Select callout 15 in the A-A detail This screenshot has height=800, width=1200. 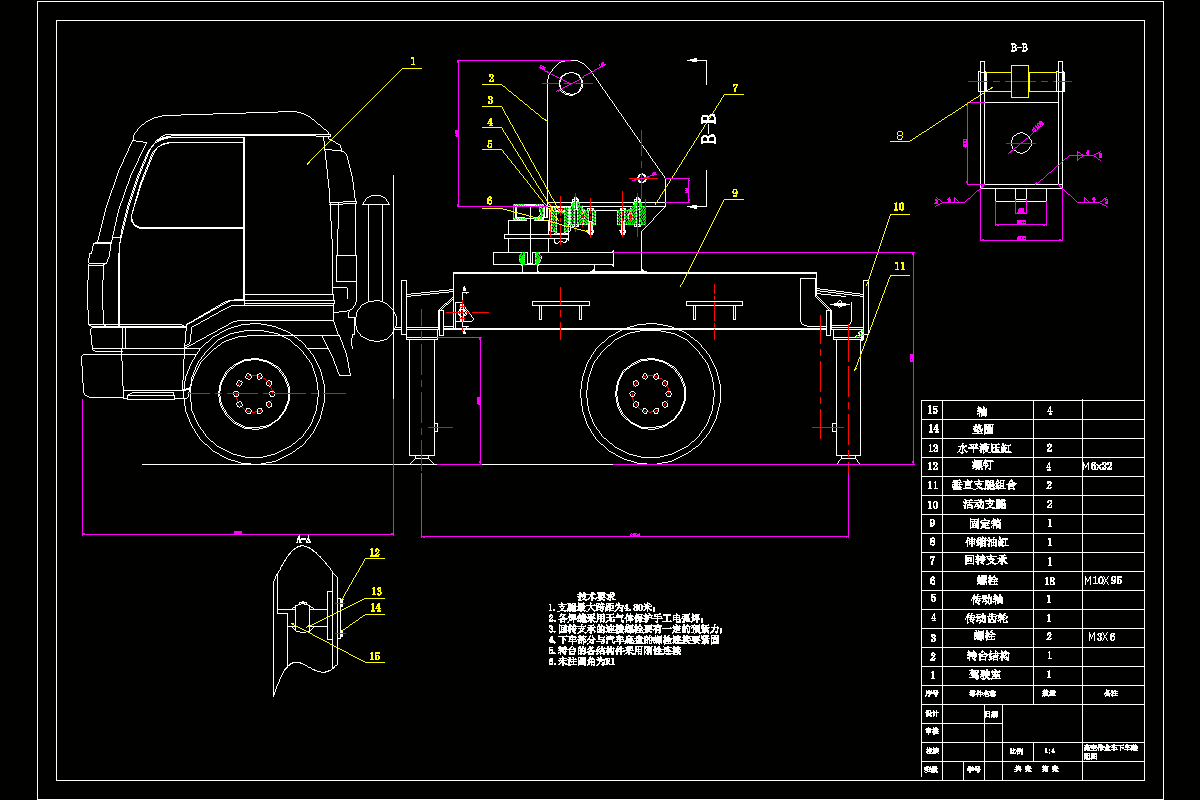click(x=375, y=656)
